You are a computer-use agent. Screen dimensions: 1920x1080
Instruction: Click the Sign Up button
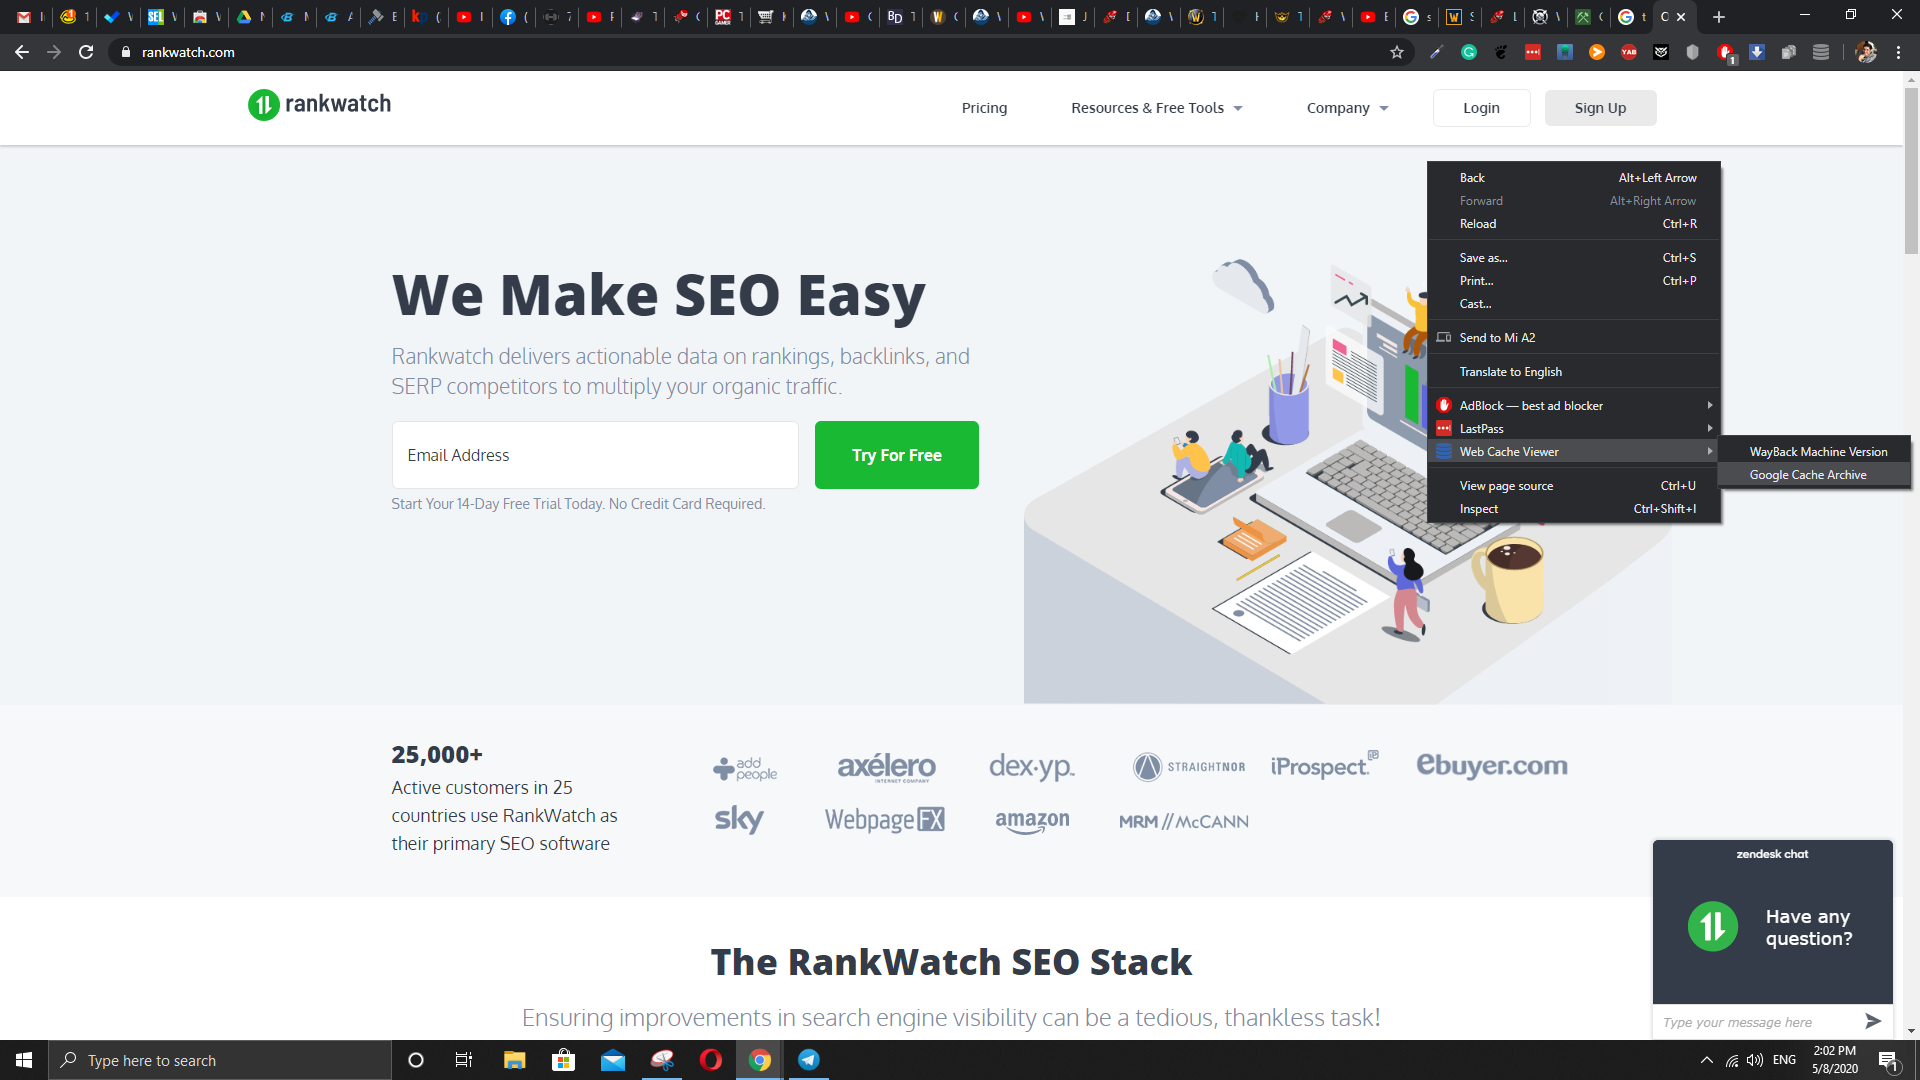point(1600,108)
